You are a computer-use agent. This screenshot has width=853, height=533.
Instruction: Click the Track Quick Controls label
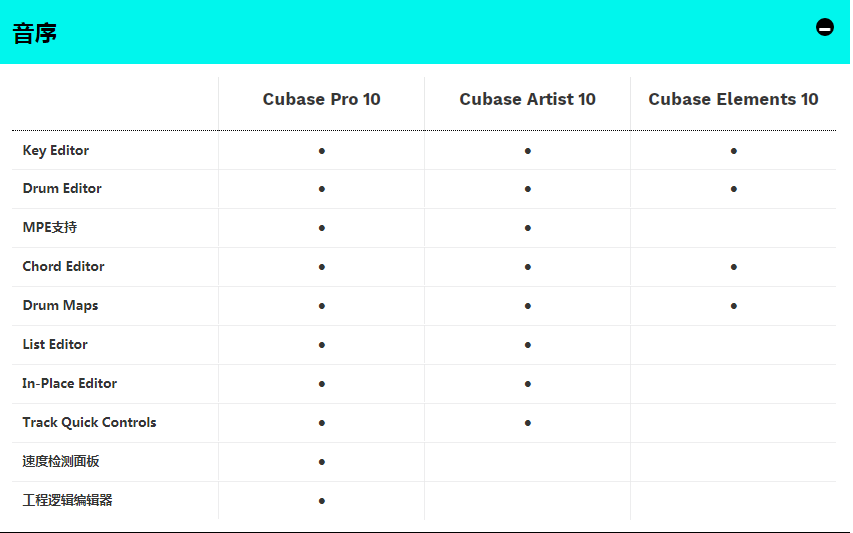(x=89, y=423)
